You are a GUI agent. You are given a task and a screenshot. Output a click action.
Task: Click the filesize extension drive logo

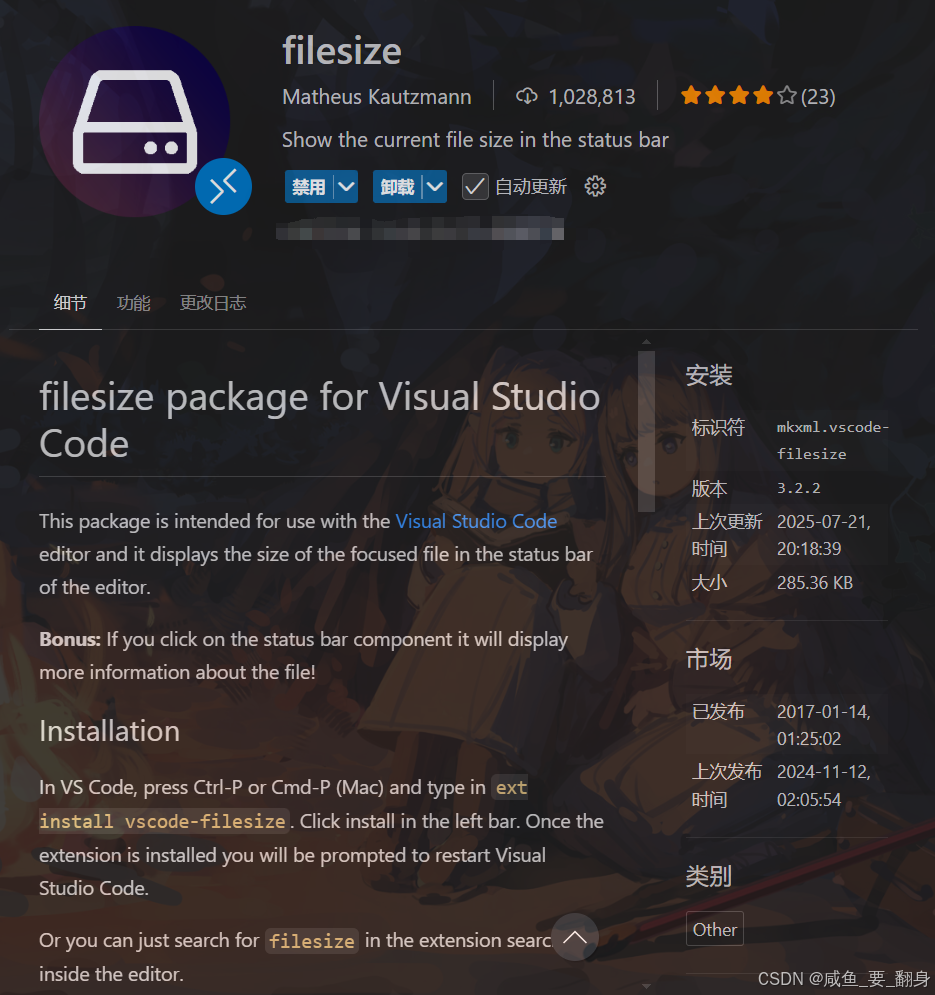135,122
